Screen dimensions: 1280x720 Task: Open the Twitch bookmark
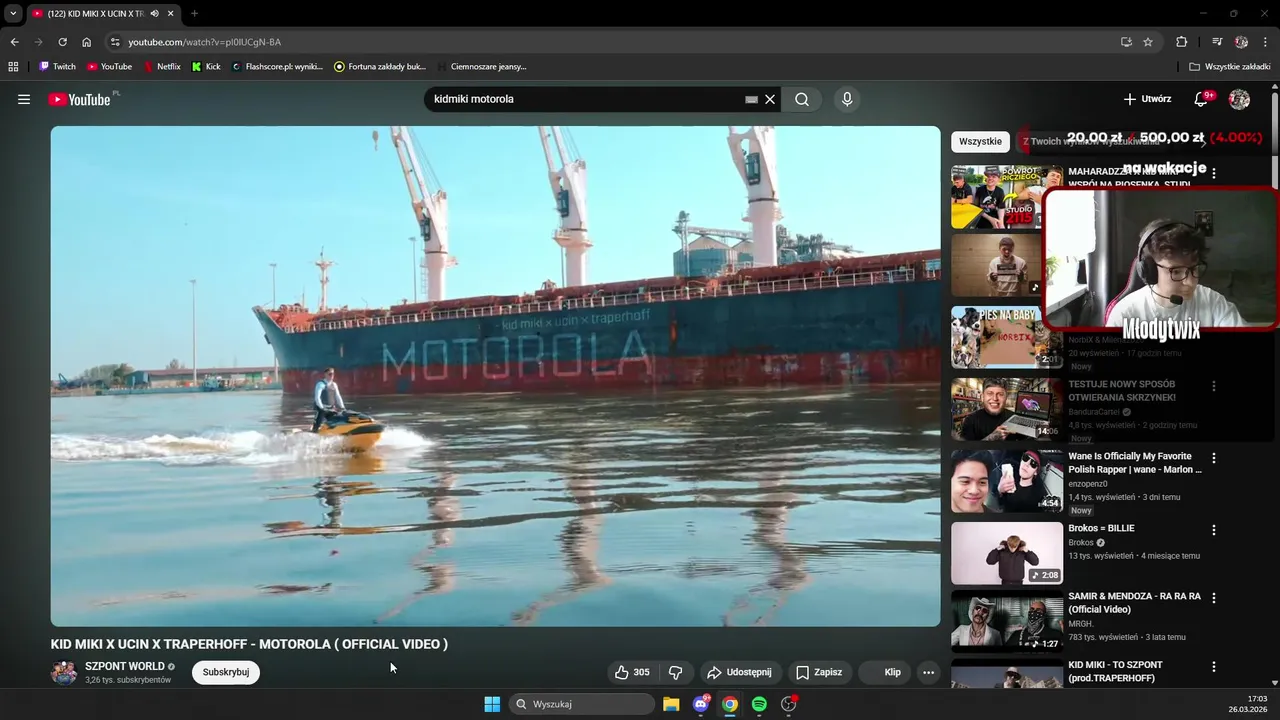point(57,67)
